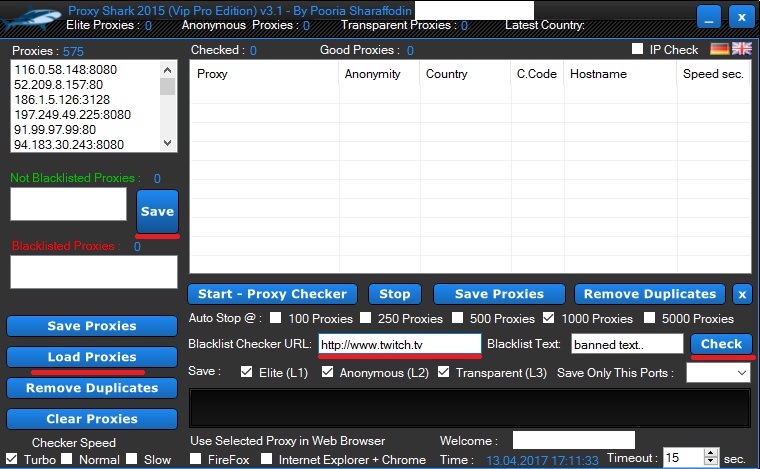
Task: Click the German flag language icon
Action: click(719, 48)
